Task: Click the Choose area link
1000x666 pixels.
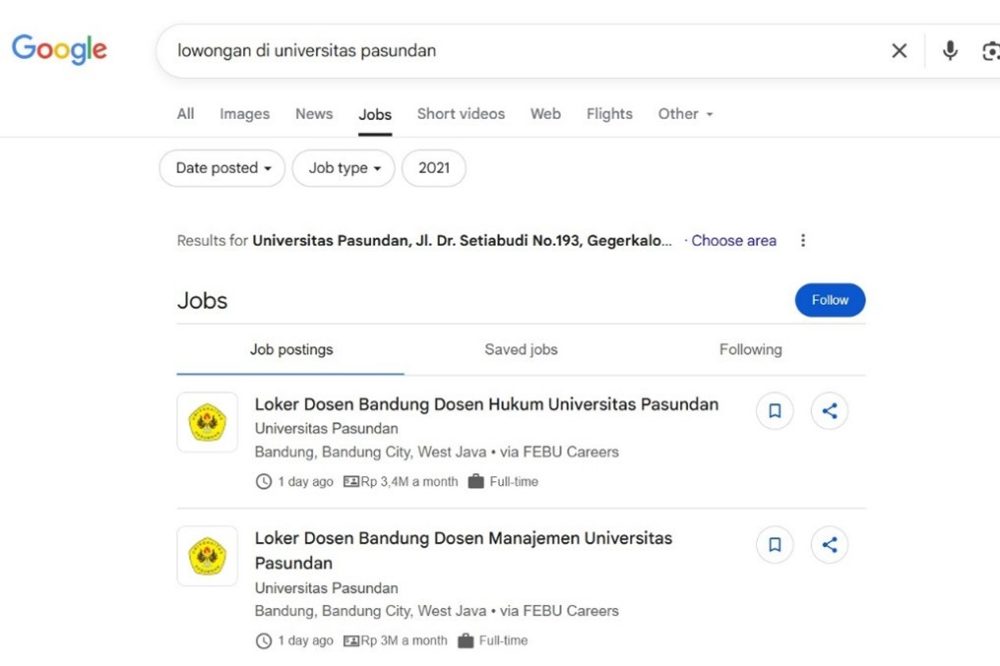Action: click(x=733, y=240)
